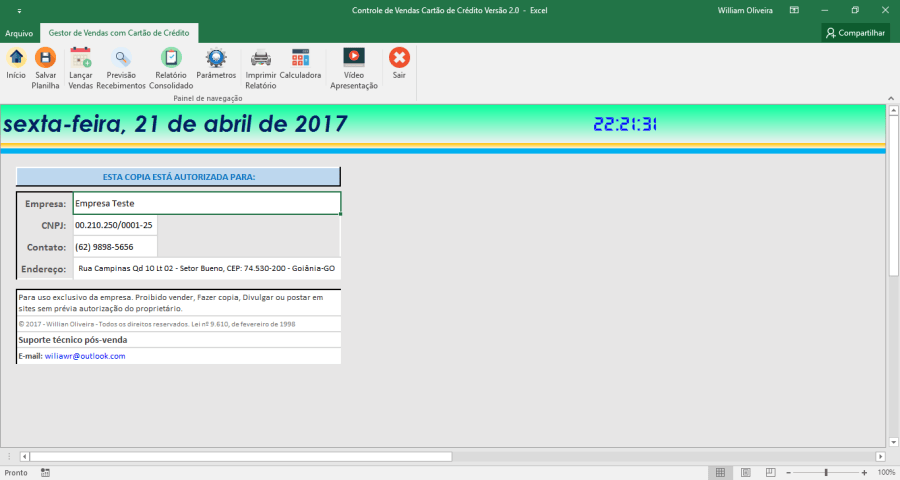
Task: Click Salvar Planilha save icon
Action: point(45,57)
